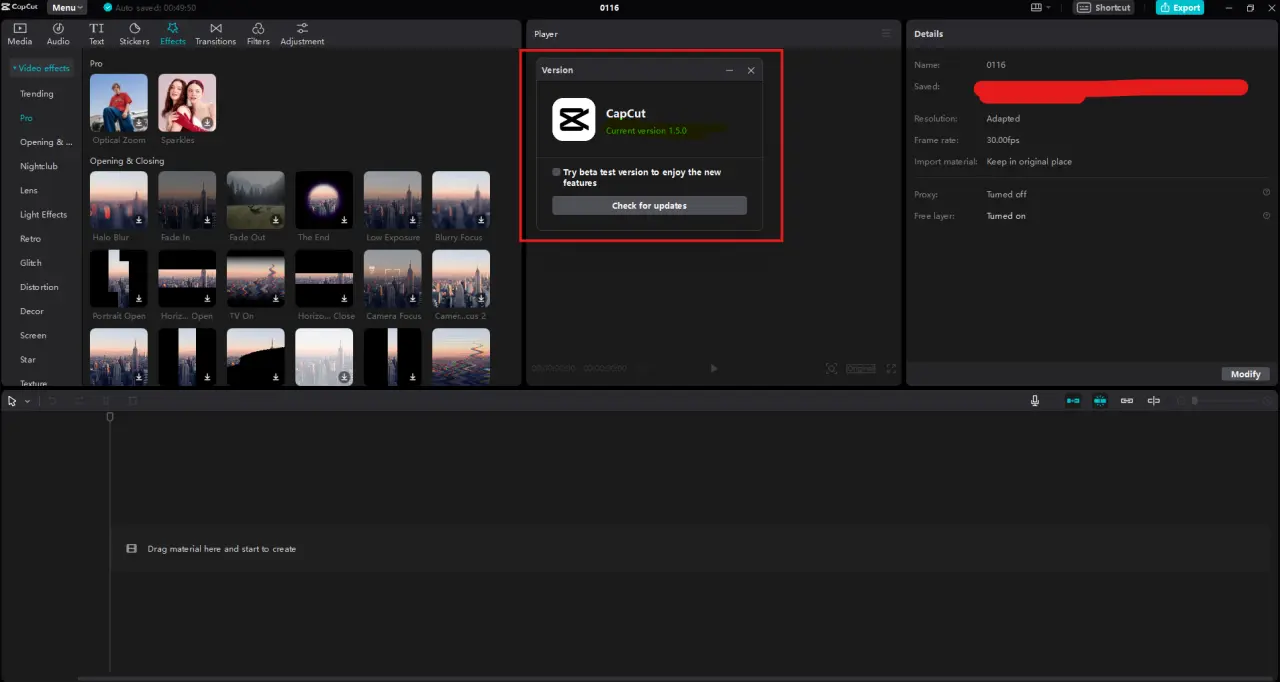The width and height of the screenshot is (1280, 682).
Task: Select the Screen effects category
Action: coord(33,335)
